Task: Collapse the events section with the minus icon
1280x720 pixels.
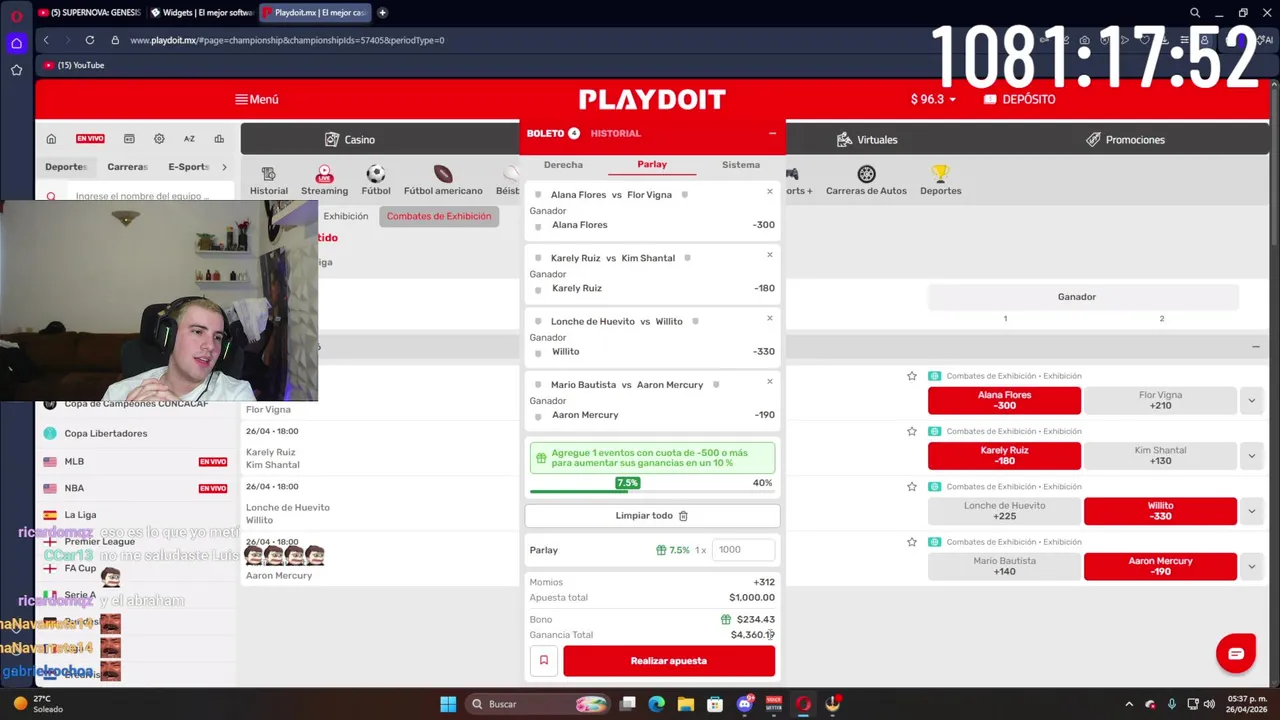Action: tap(1256, 347)
